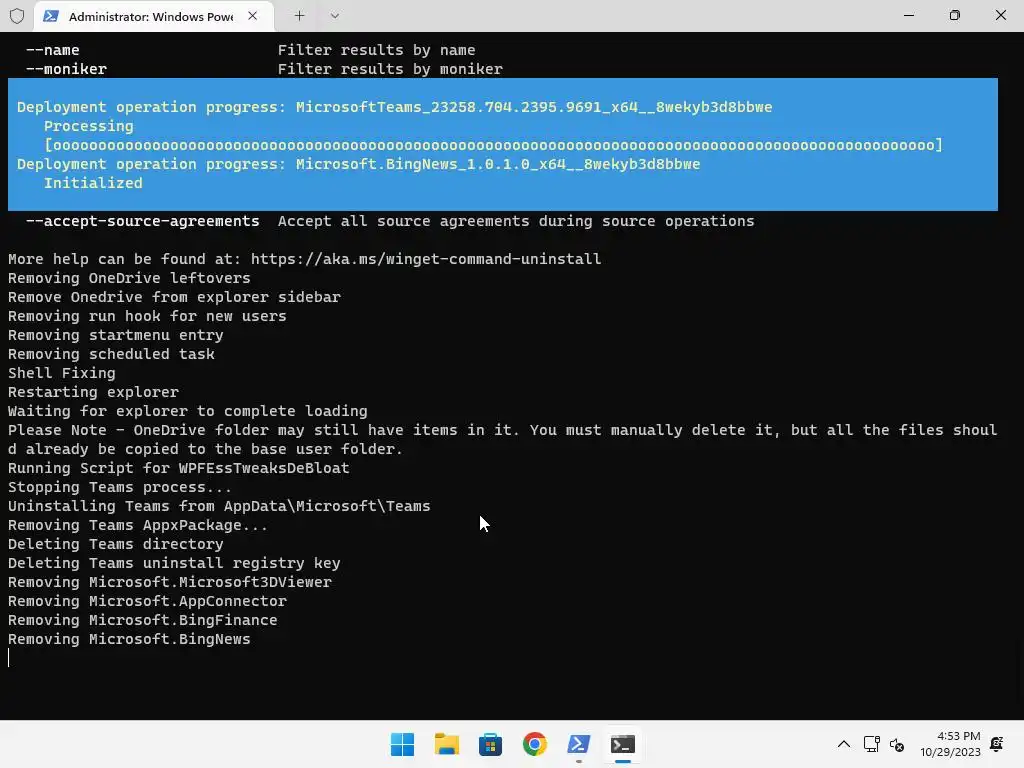Expand the new tab profile dropdown

[334, 16]
